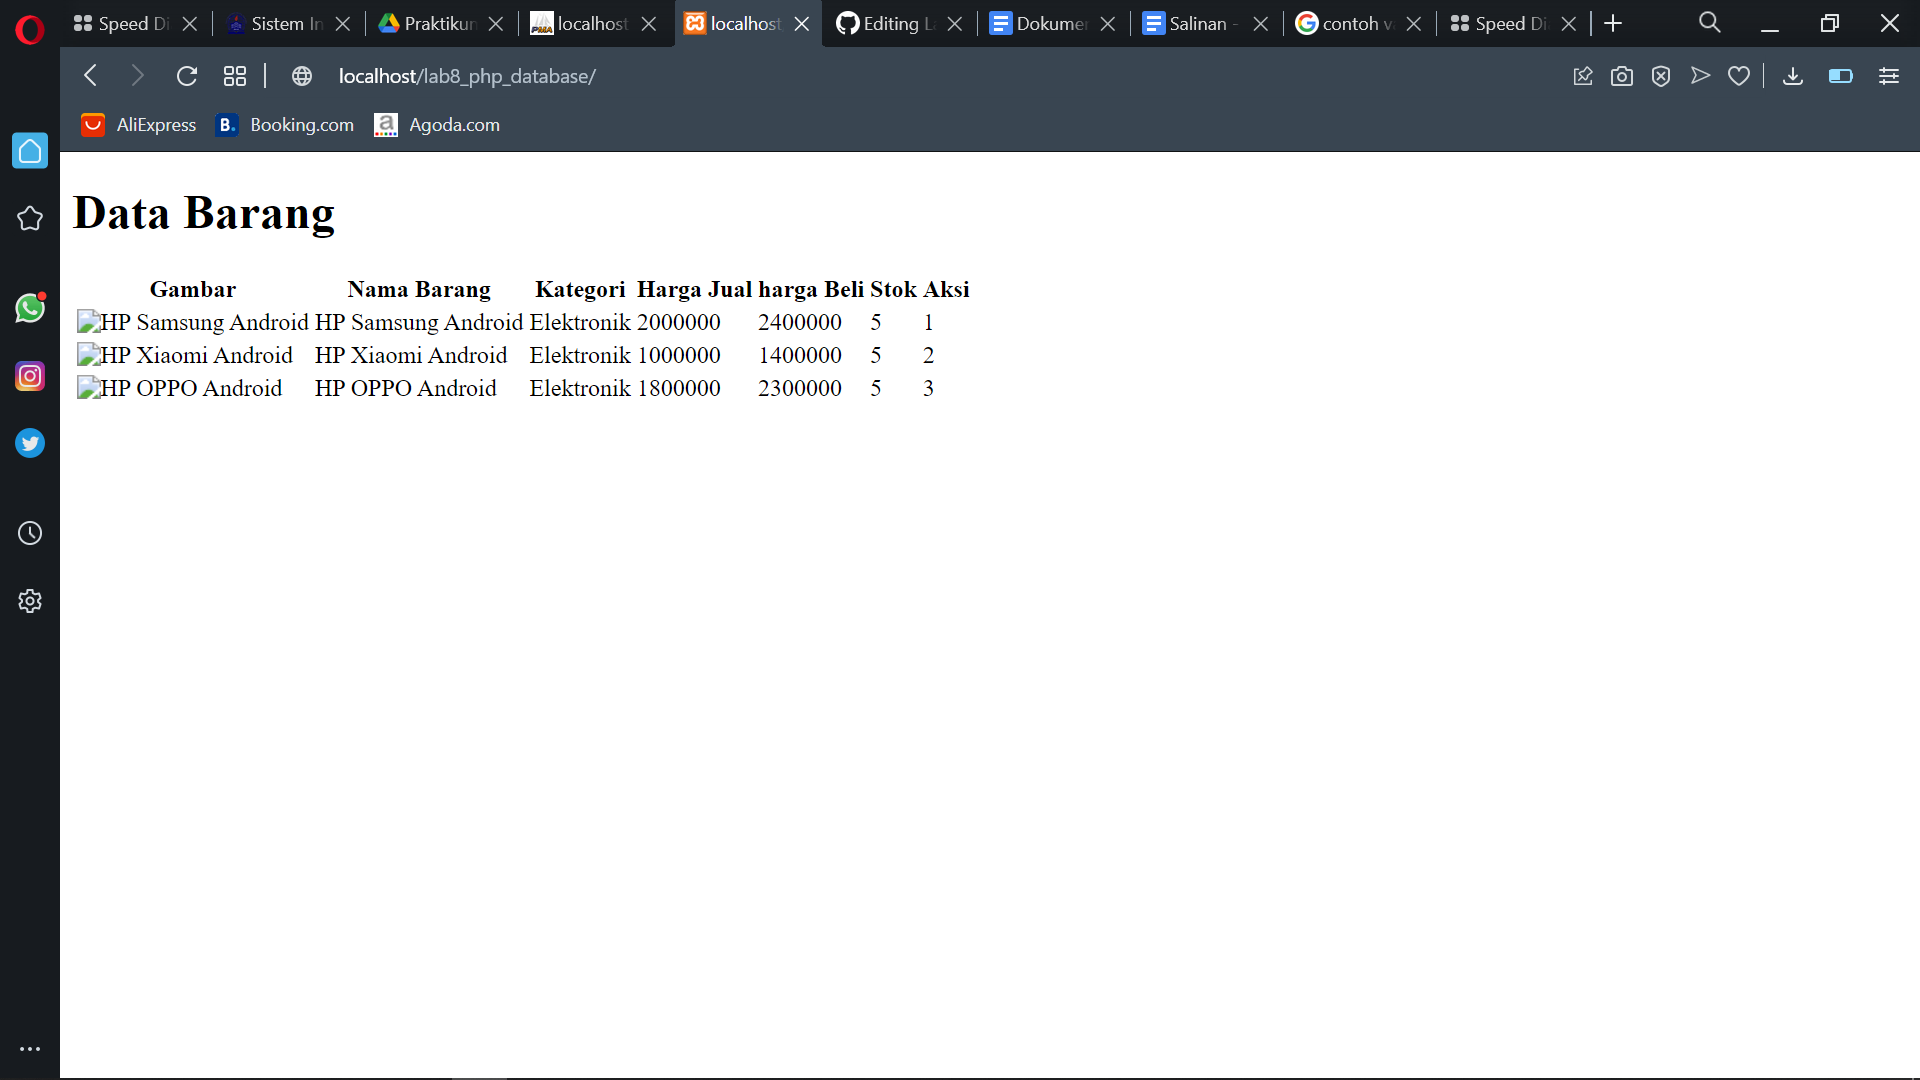The image size is (1920, 1080).
Task: Open Instagram from the sidebar
Action: [x=30, y=376]
